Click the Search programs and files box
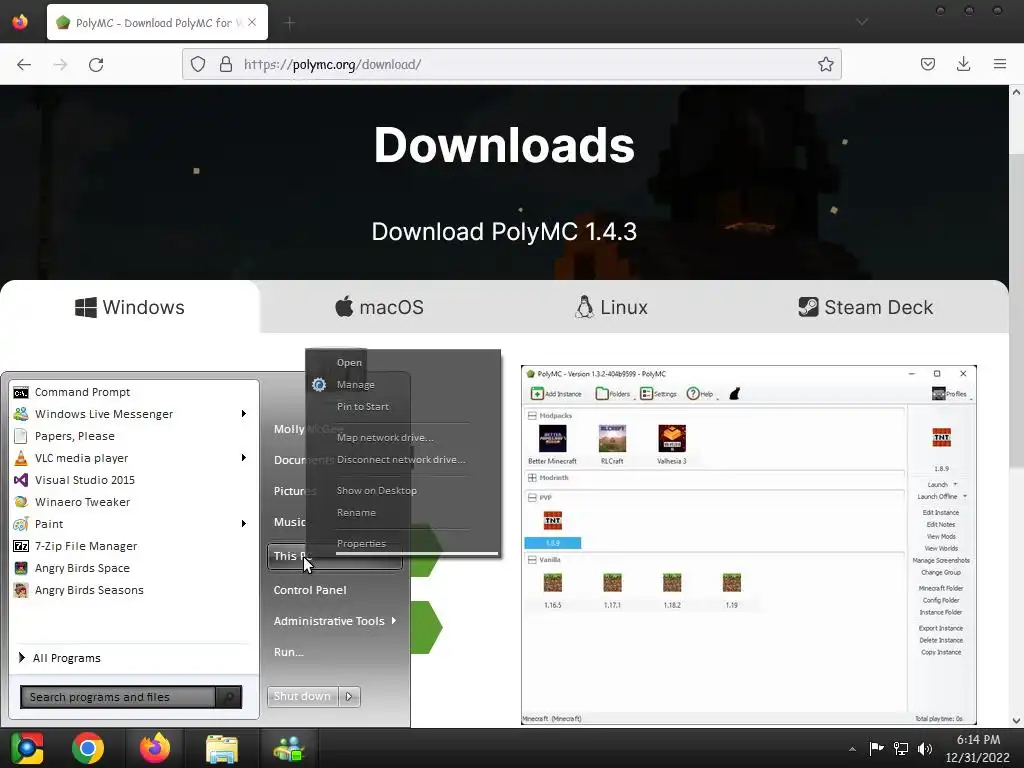1024x768 pixels. pyautogui.click(x=118, y=697)
